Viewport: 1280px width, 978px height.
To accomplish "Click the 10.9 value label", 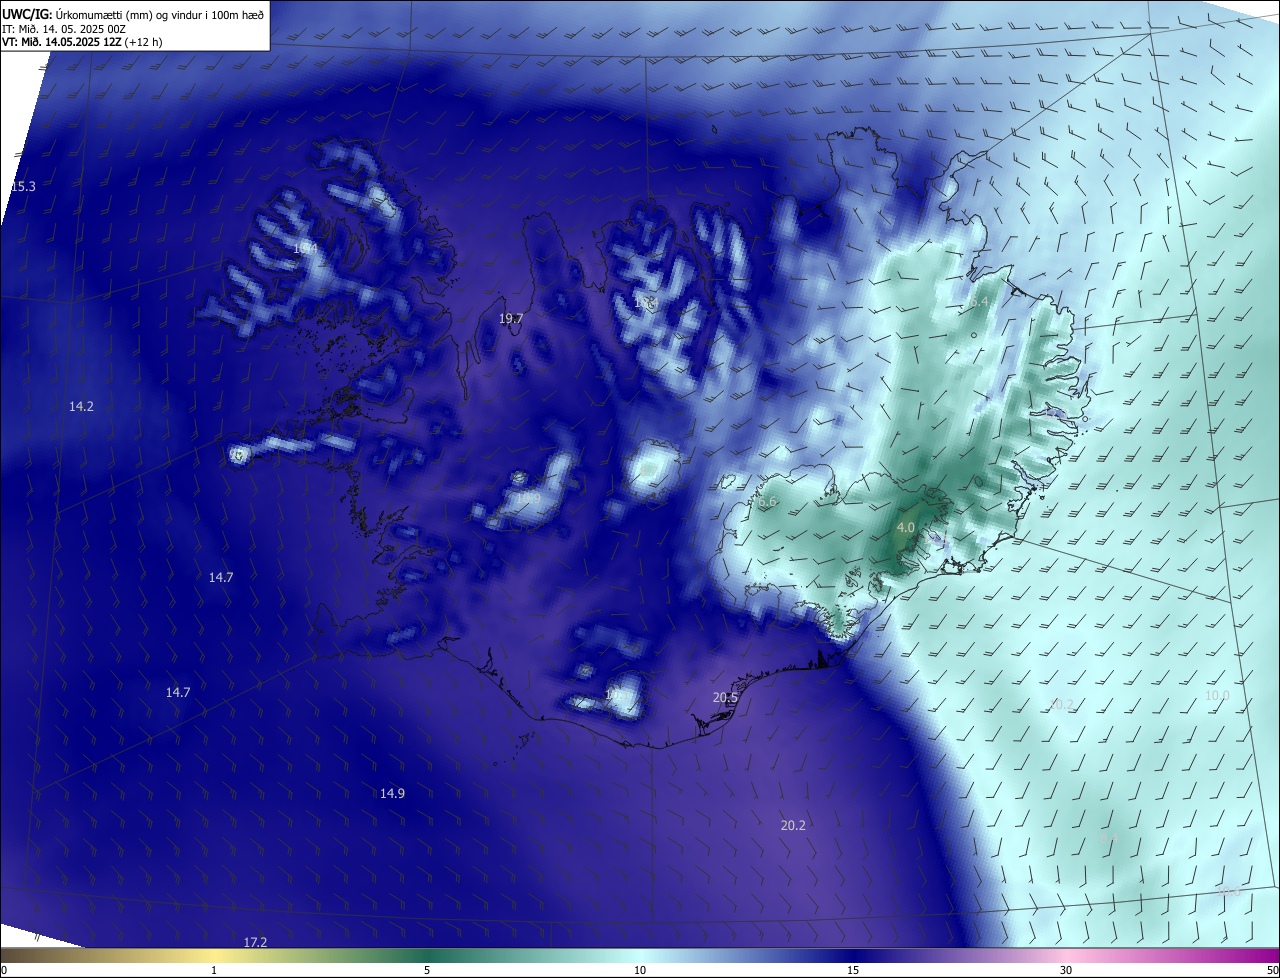I will pyautogui.click(x=528, y=498).
